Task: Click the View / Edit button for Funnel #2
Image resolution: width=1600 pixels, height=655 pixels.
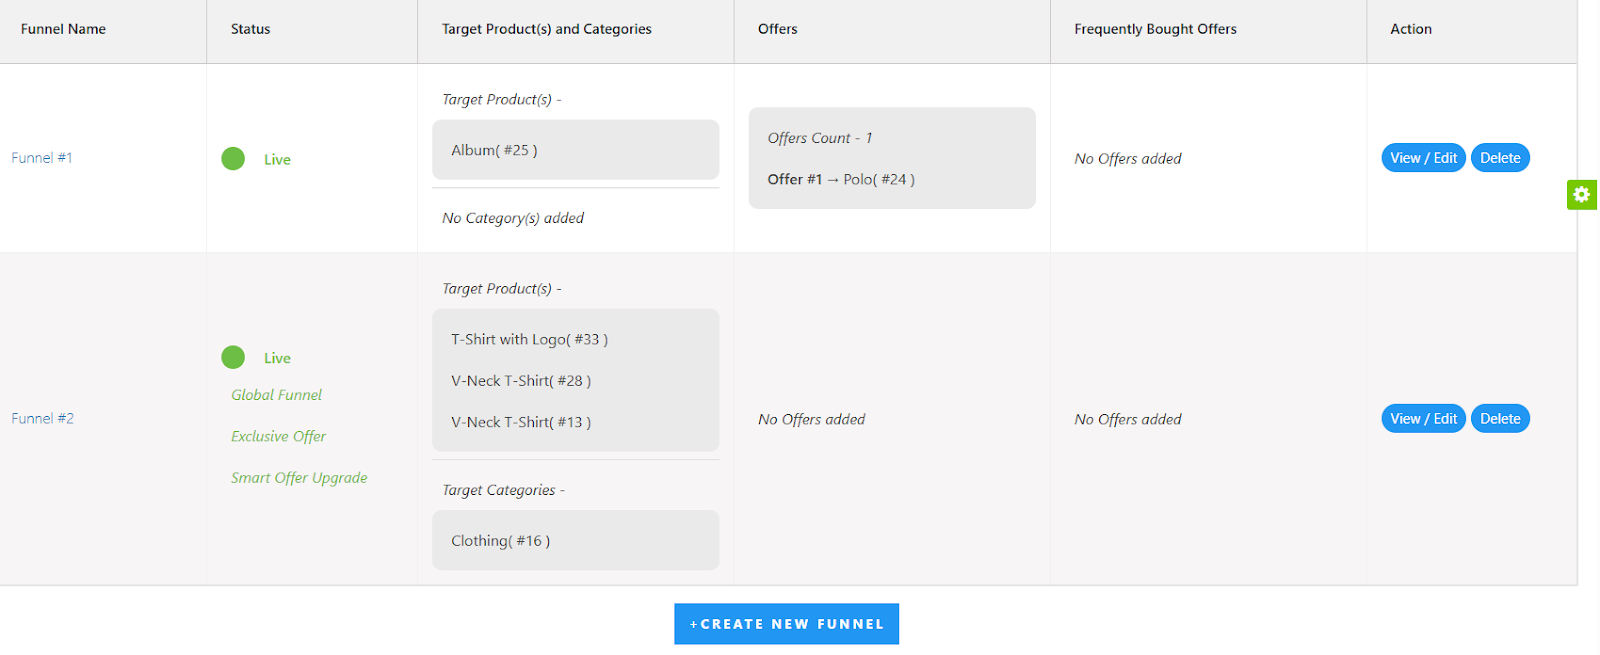Action: point(1422,418)
